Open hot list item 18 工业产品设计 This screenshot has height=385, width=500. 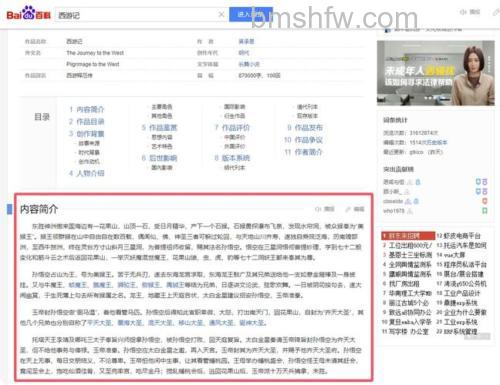tap(458, 293)
